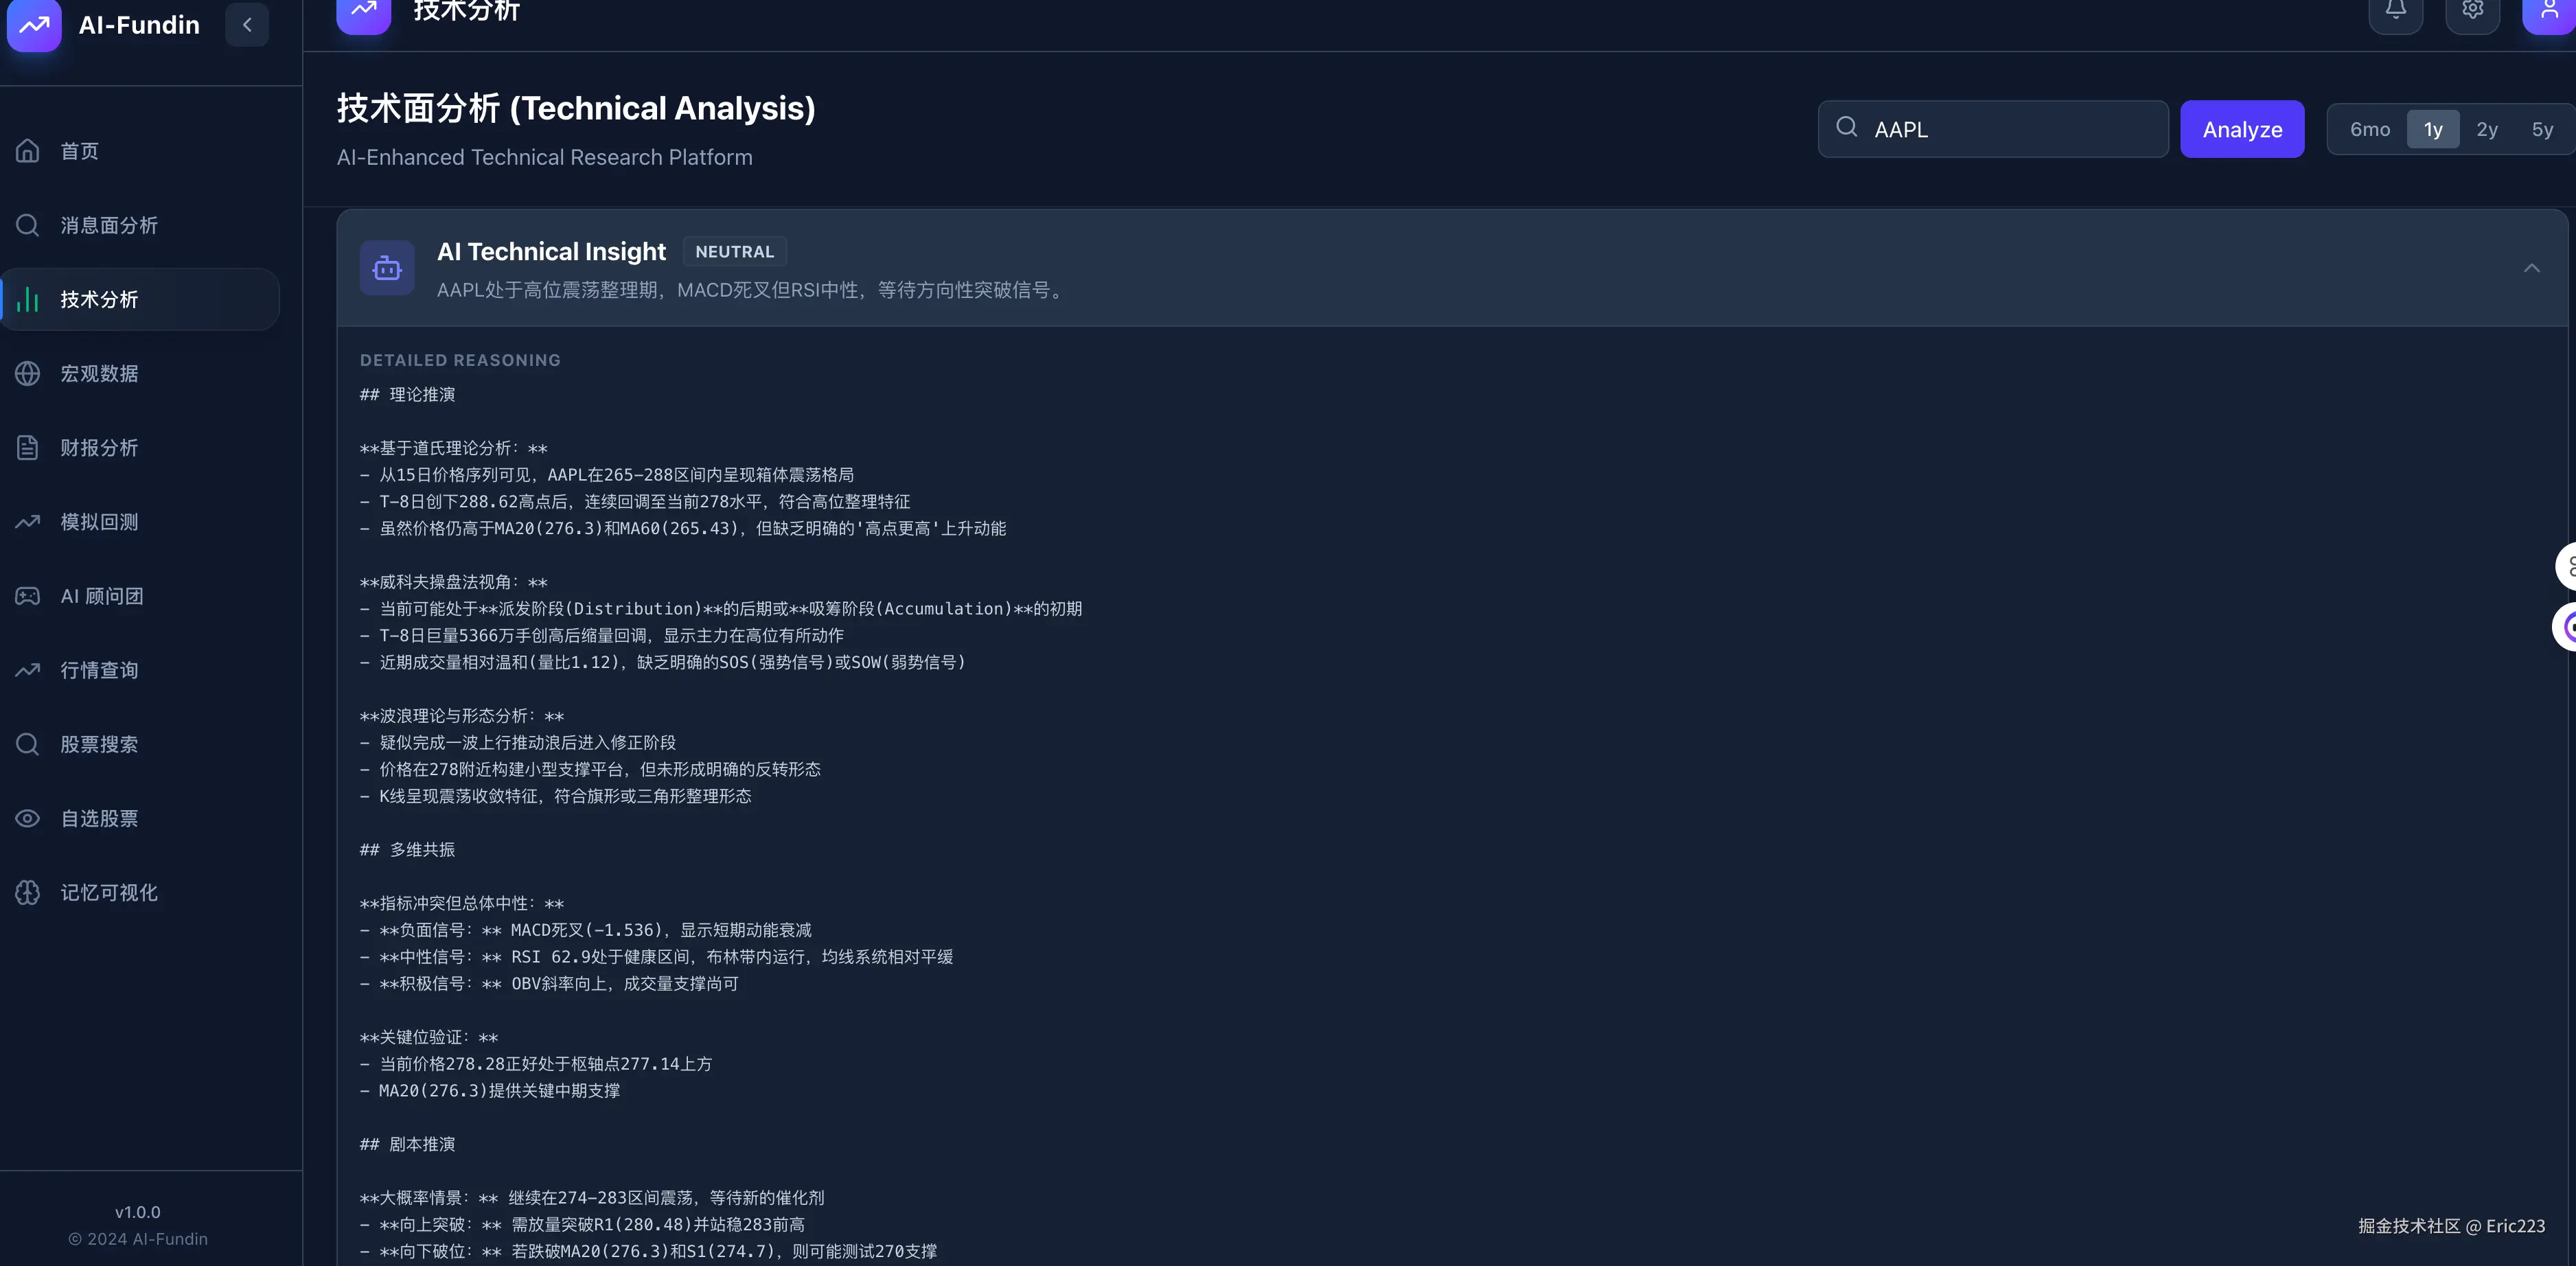The image size is (2576, 1266).
Task: Click the 宏观数据 globe icon
Action: 28,373
